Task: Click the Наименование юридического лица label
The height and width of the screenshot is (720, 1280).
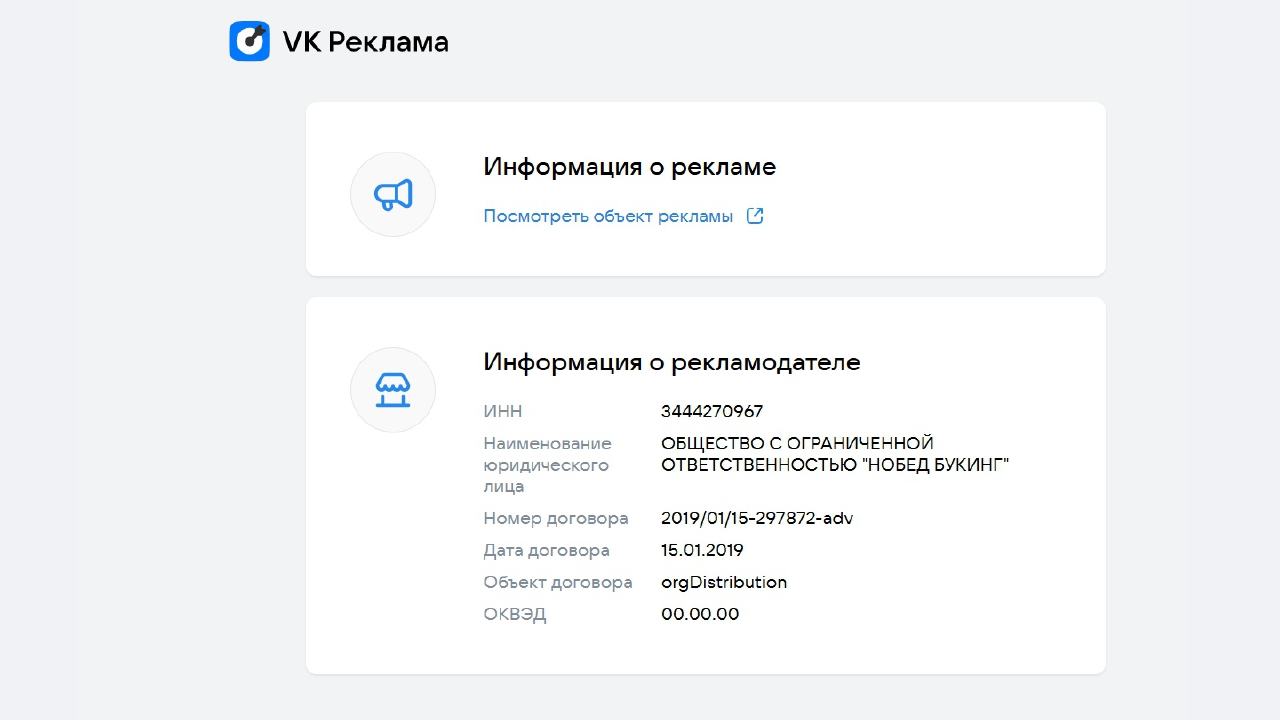Action: [x=547, y=465]
